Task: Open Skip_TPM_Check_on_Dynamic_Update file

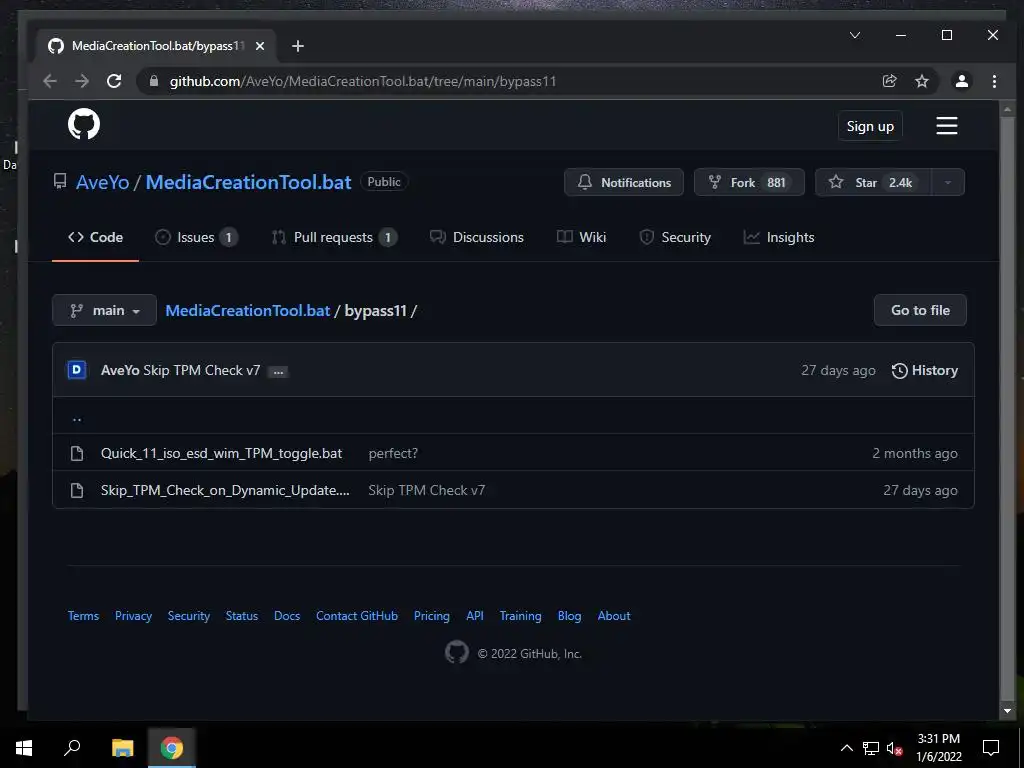Action: click(225, 490)
